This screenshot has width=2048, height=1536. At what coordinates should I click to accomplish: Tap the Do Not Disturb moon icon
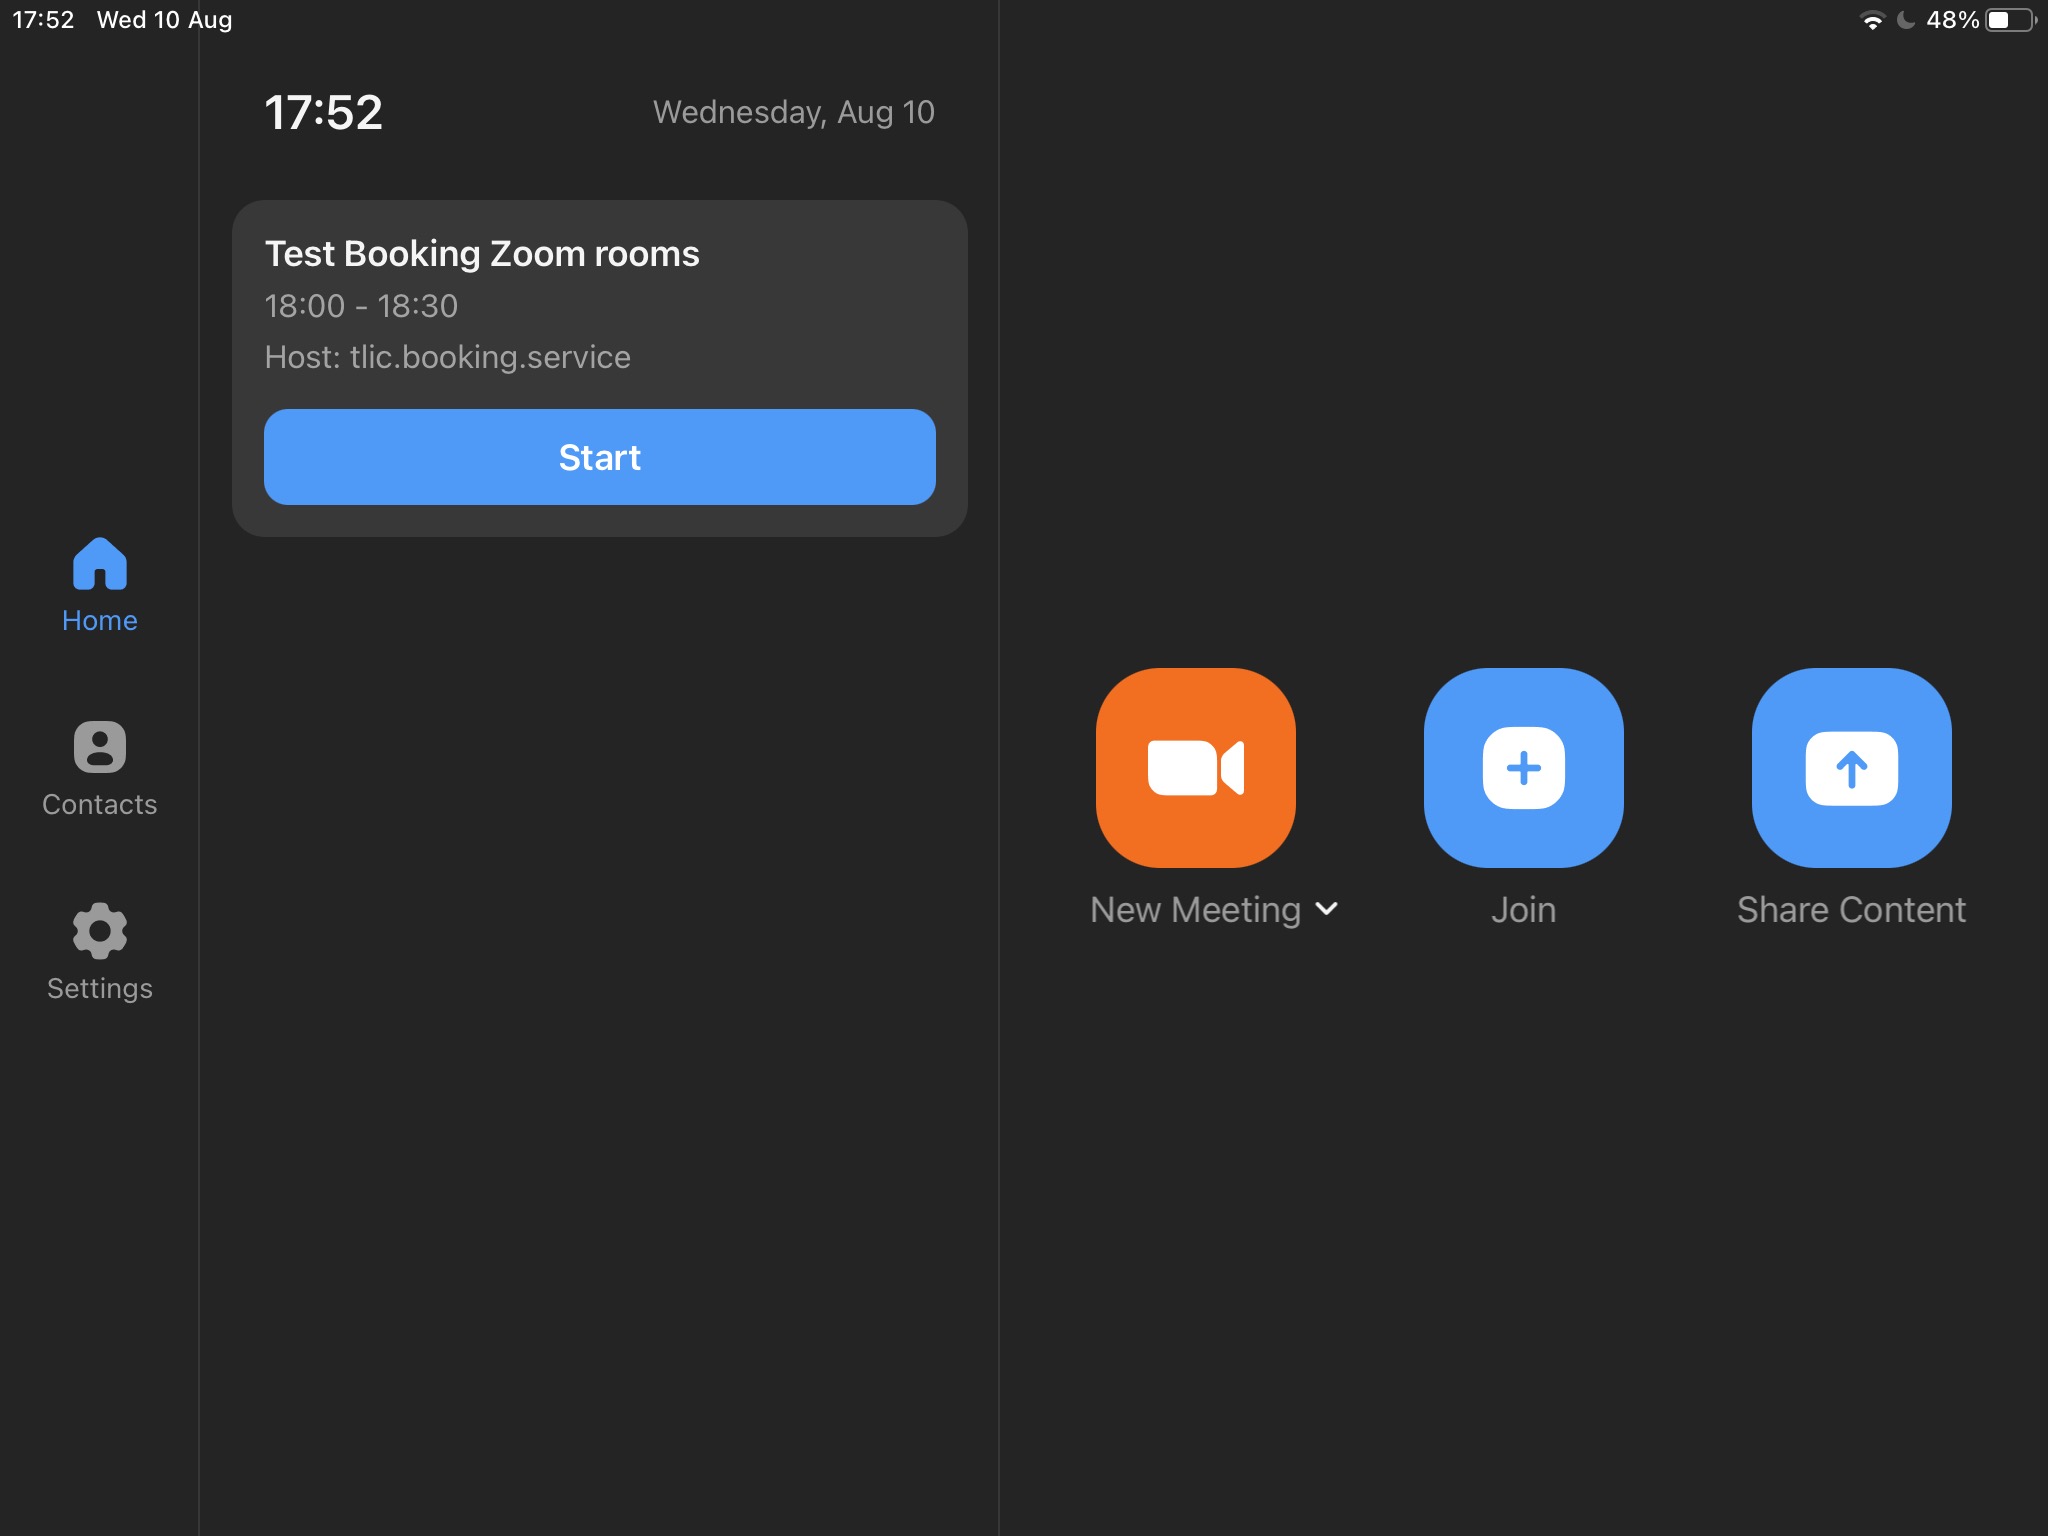pyautogui.click(x=1906, y=20)
